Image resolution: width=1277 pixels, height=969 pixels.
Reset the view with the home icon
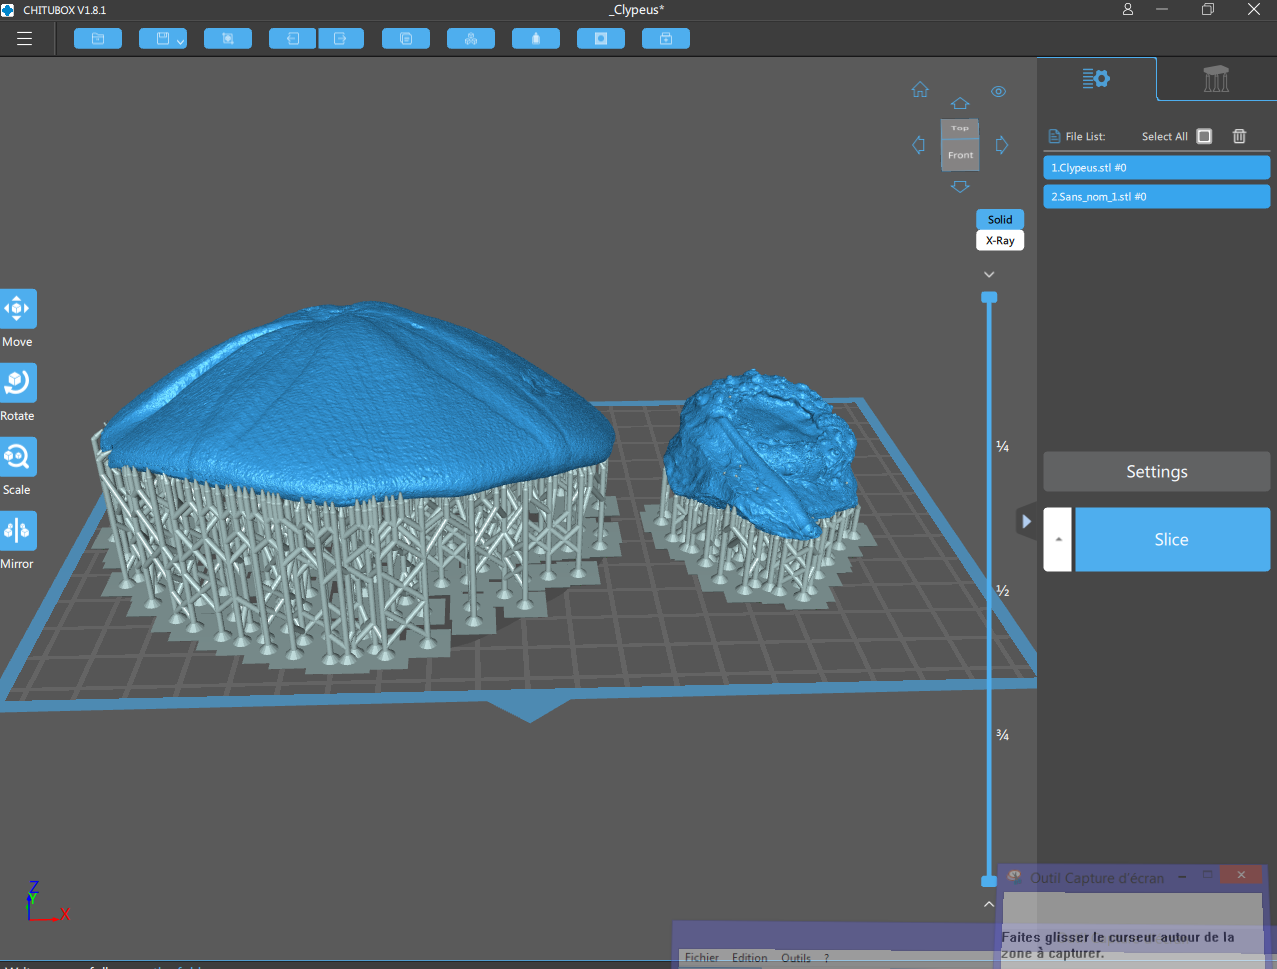coord(920,90)
